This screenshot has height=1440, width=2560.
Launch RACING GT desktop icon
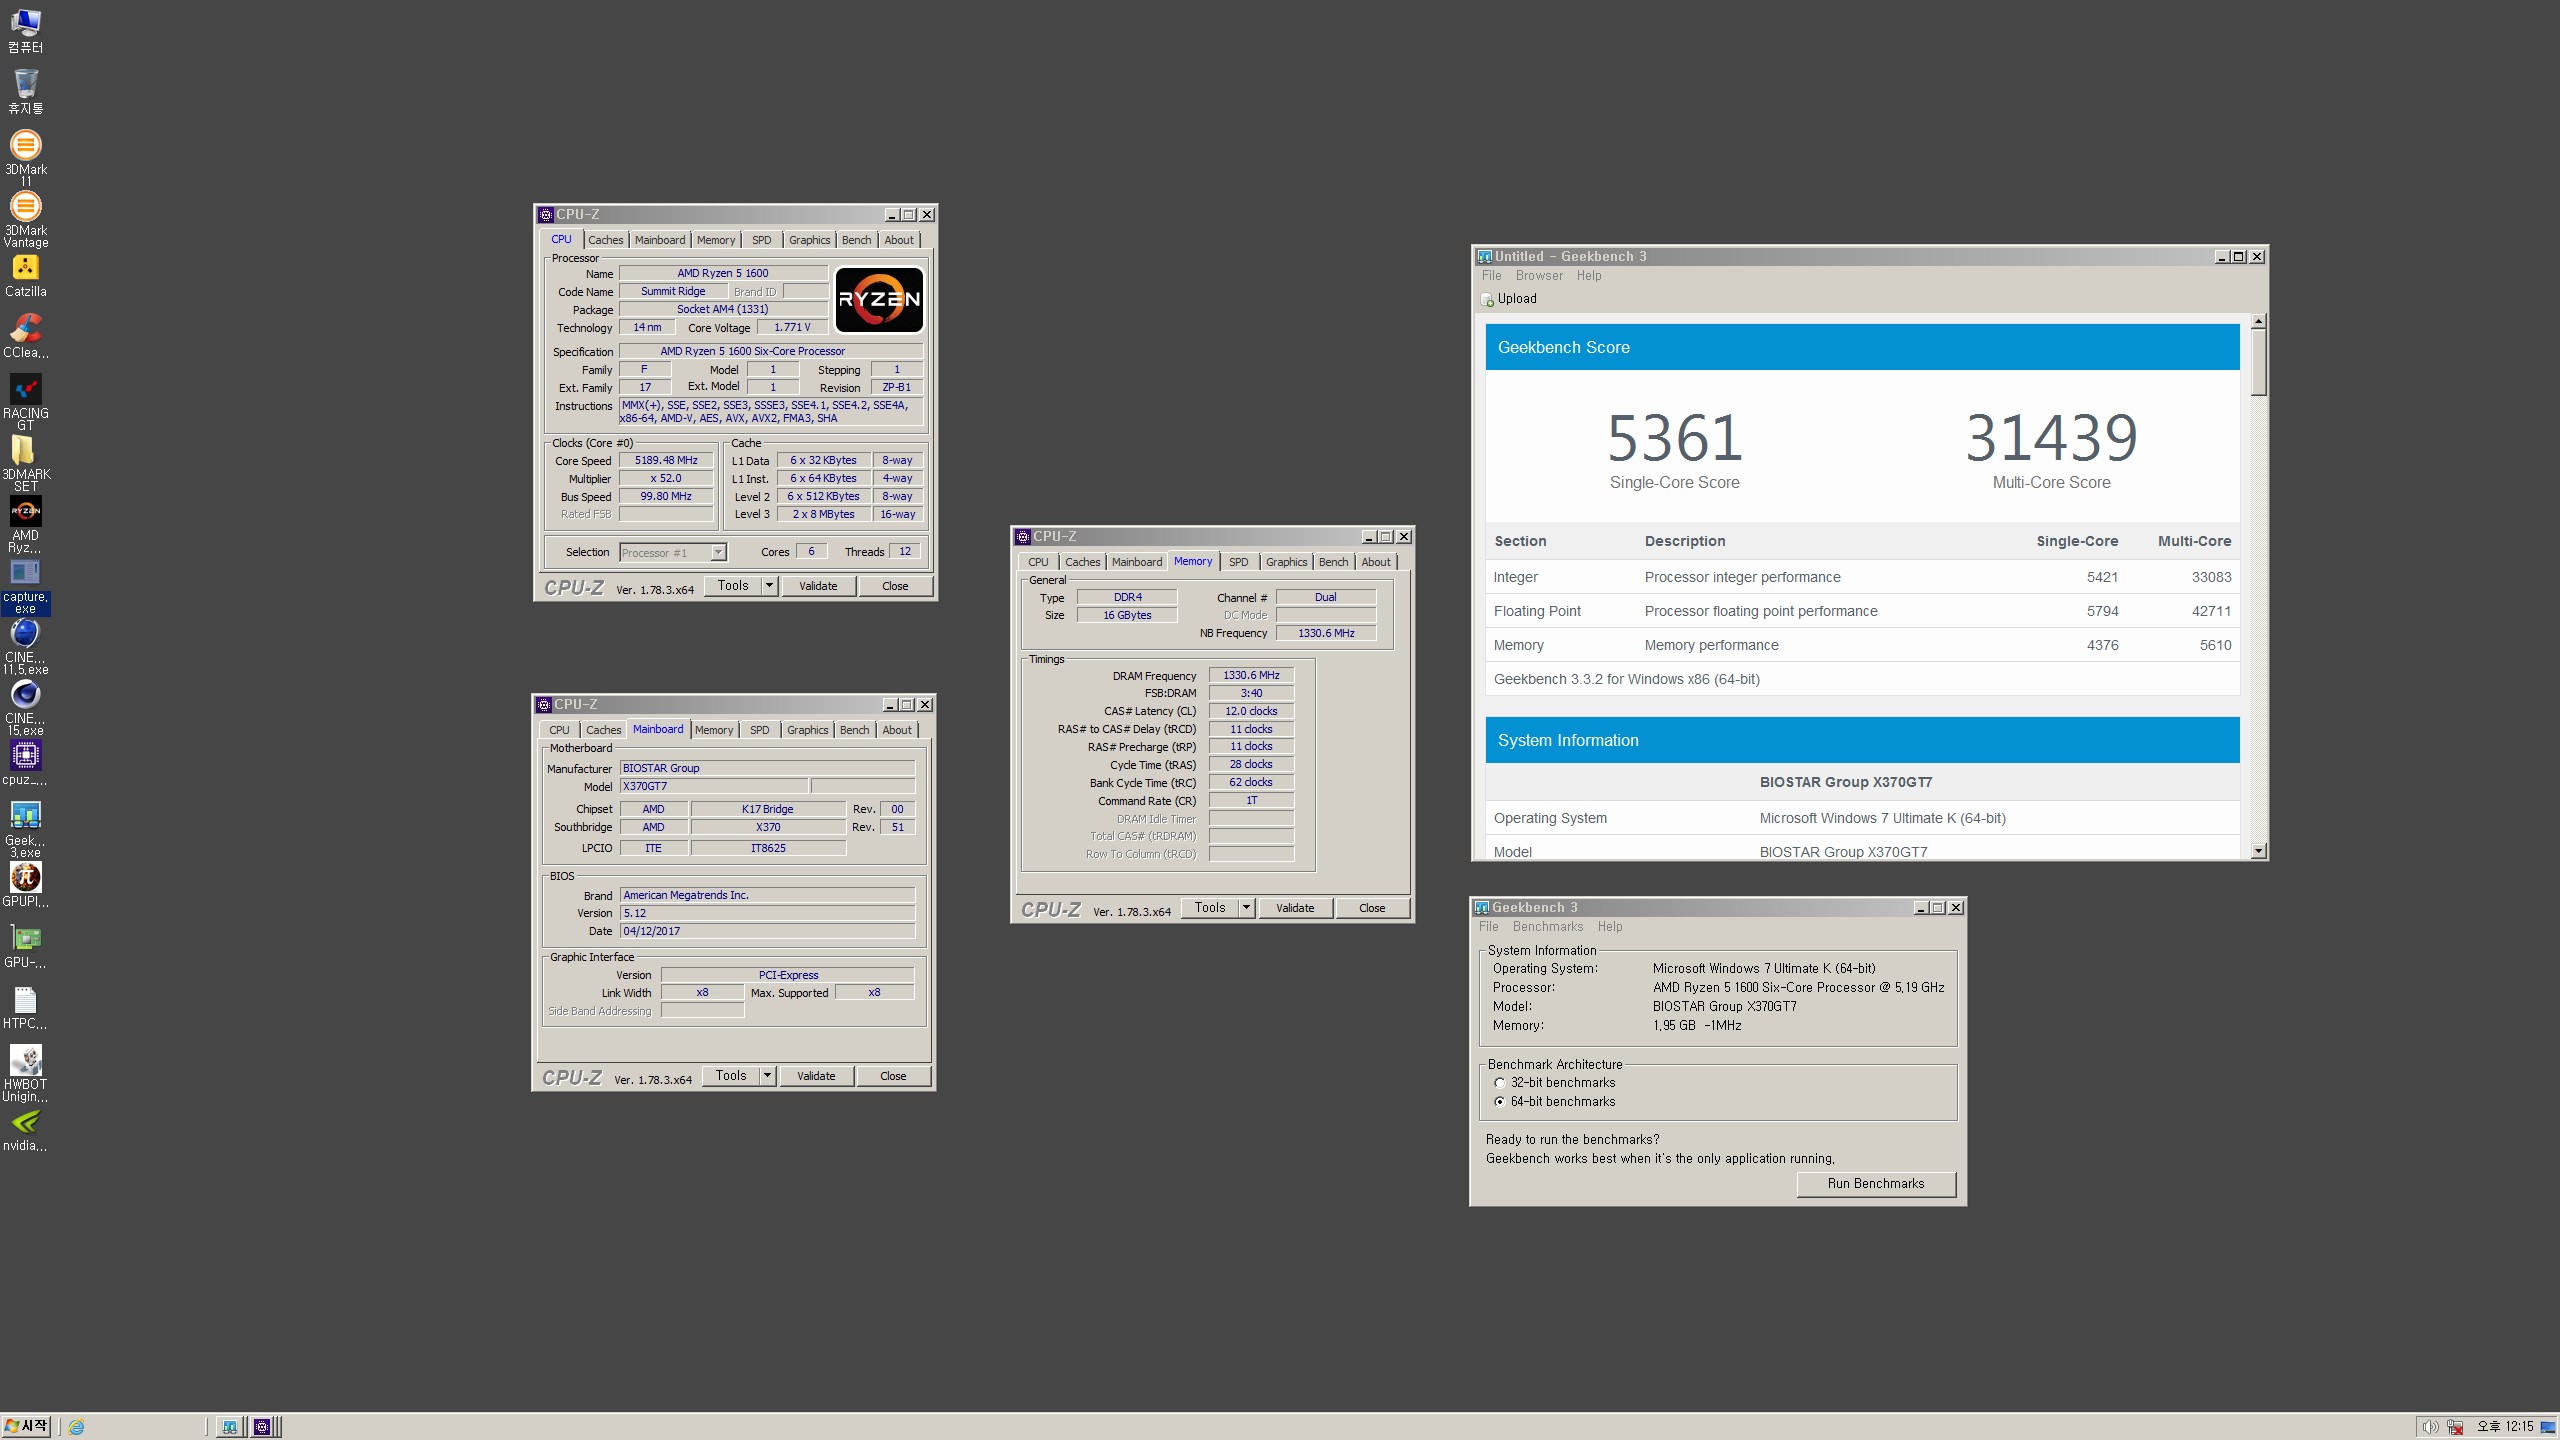[x=25, y=402]
